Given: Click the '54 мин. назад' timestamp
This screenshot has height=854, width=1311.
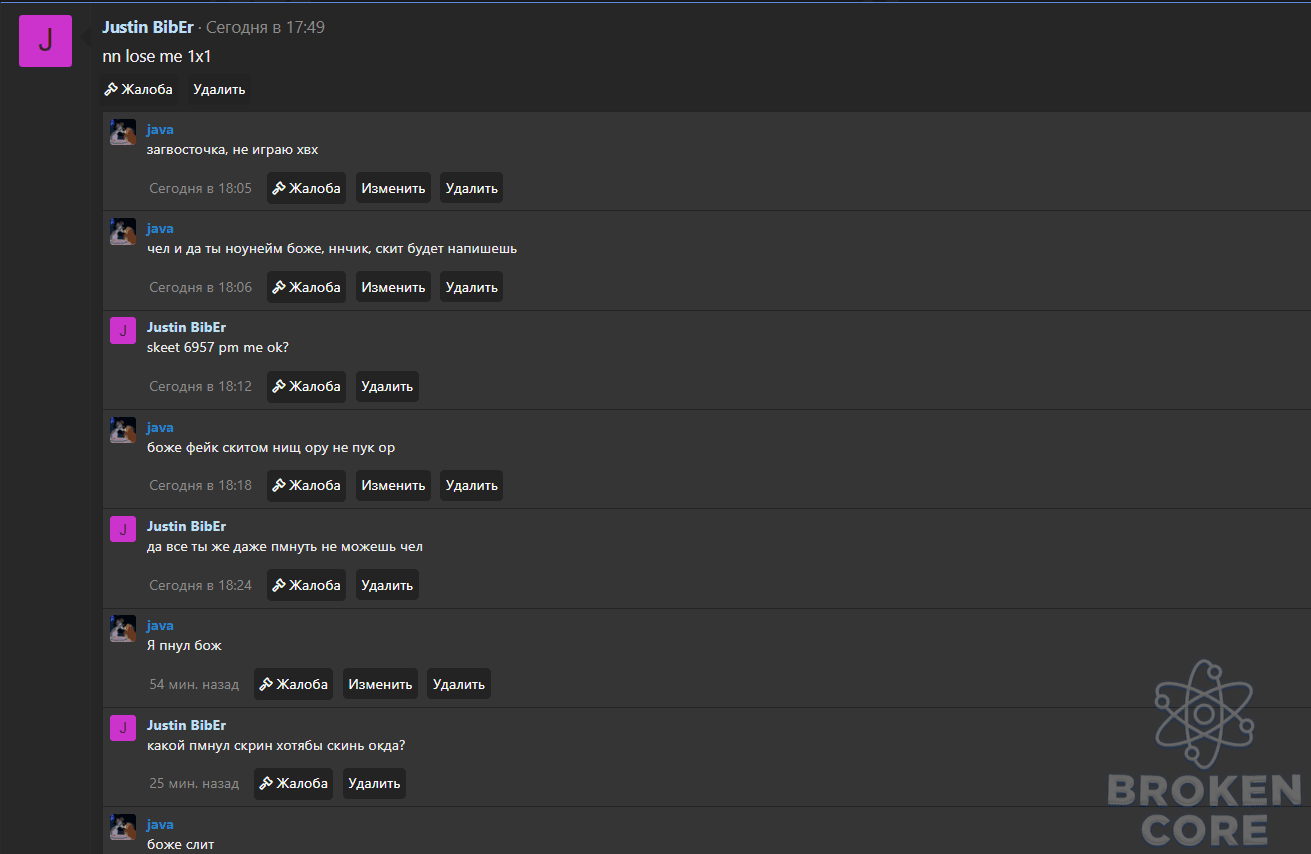Looking at the screenshot, I should click(194, 684).
